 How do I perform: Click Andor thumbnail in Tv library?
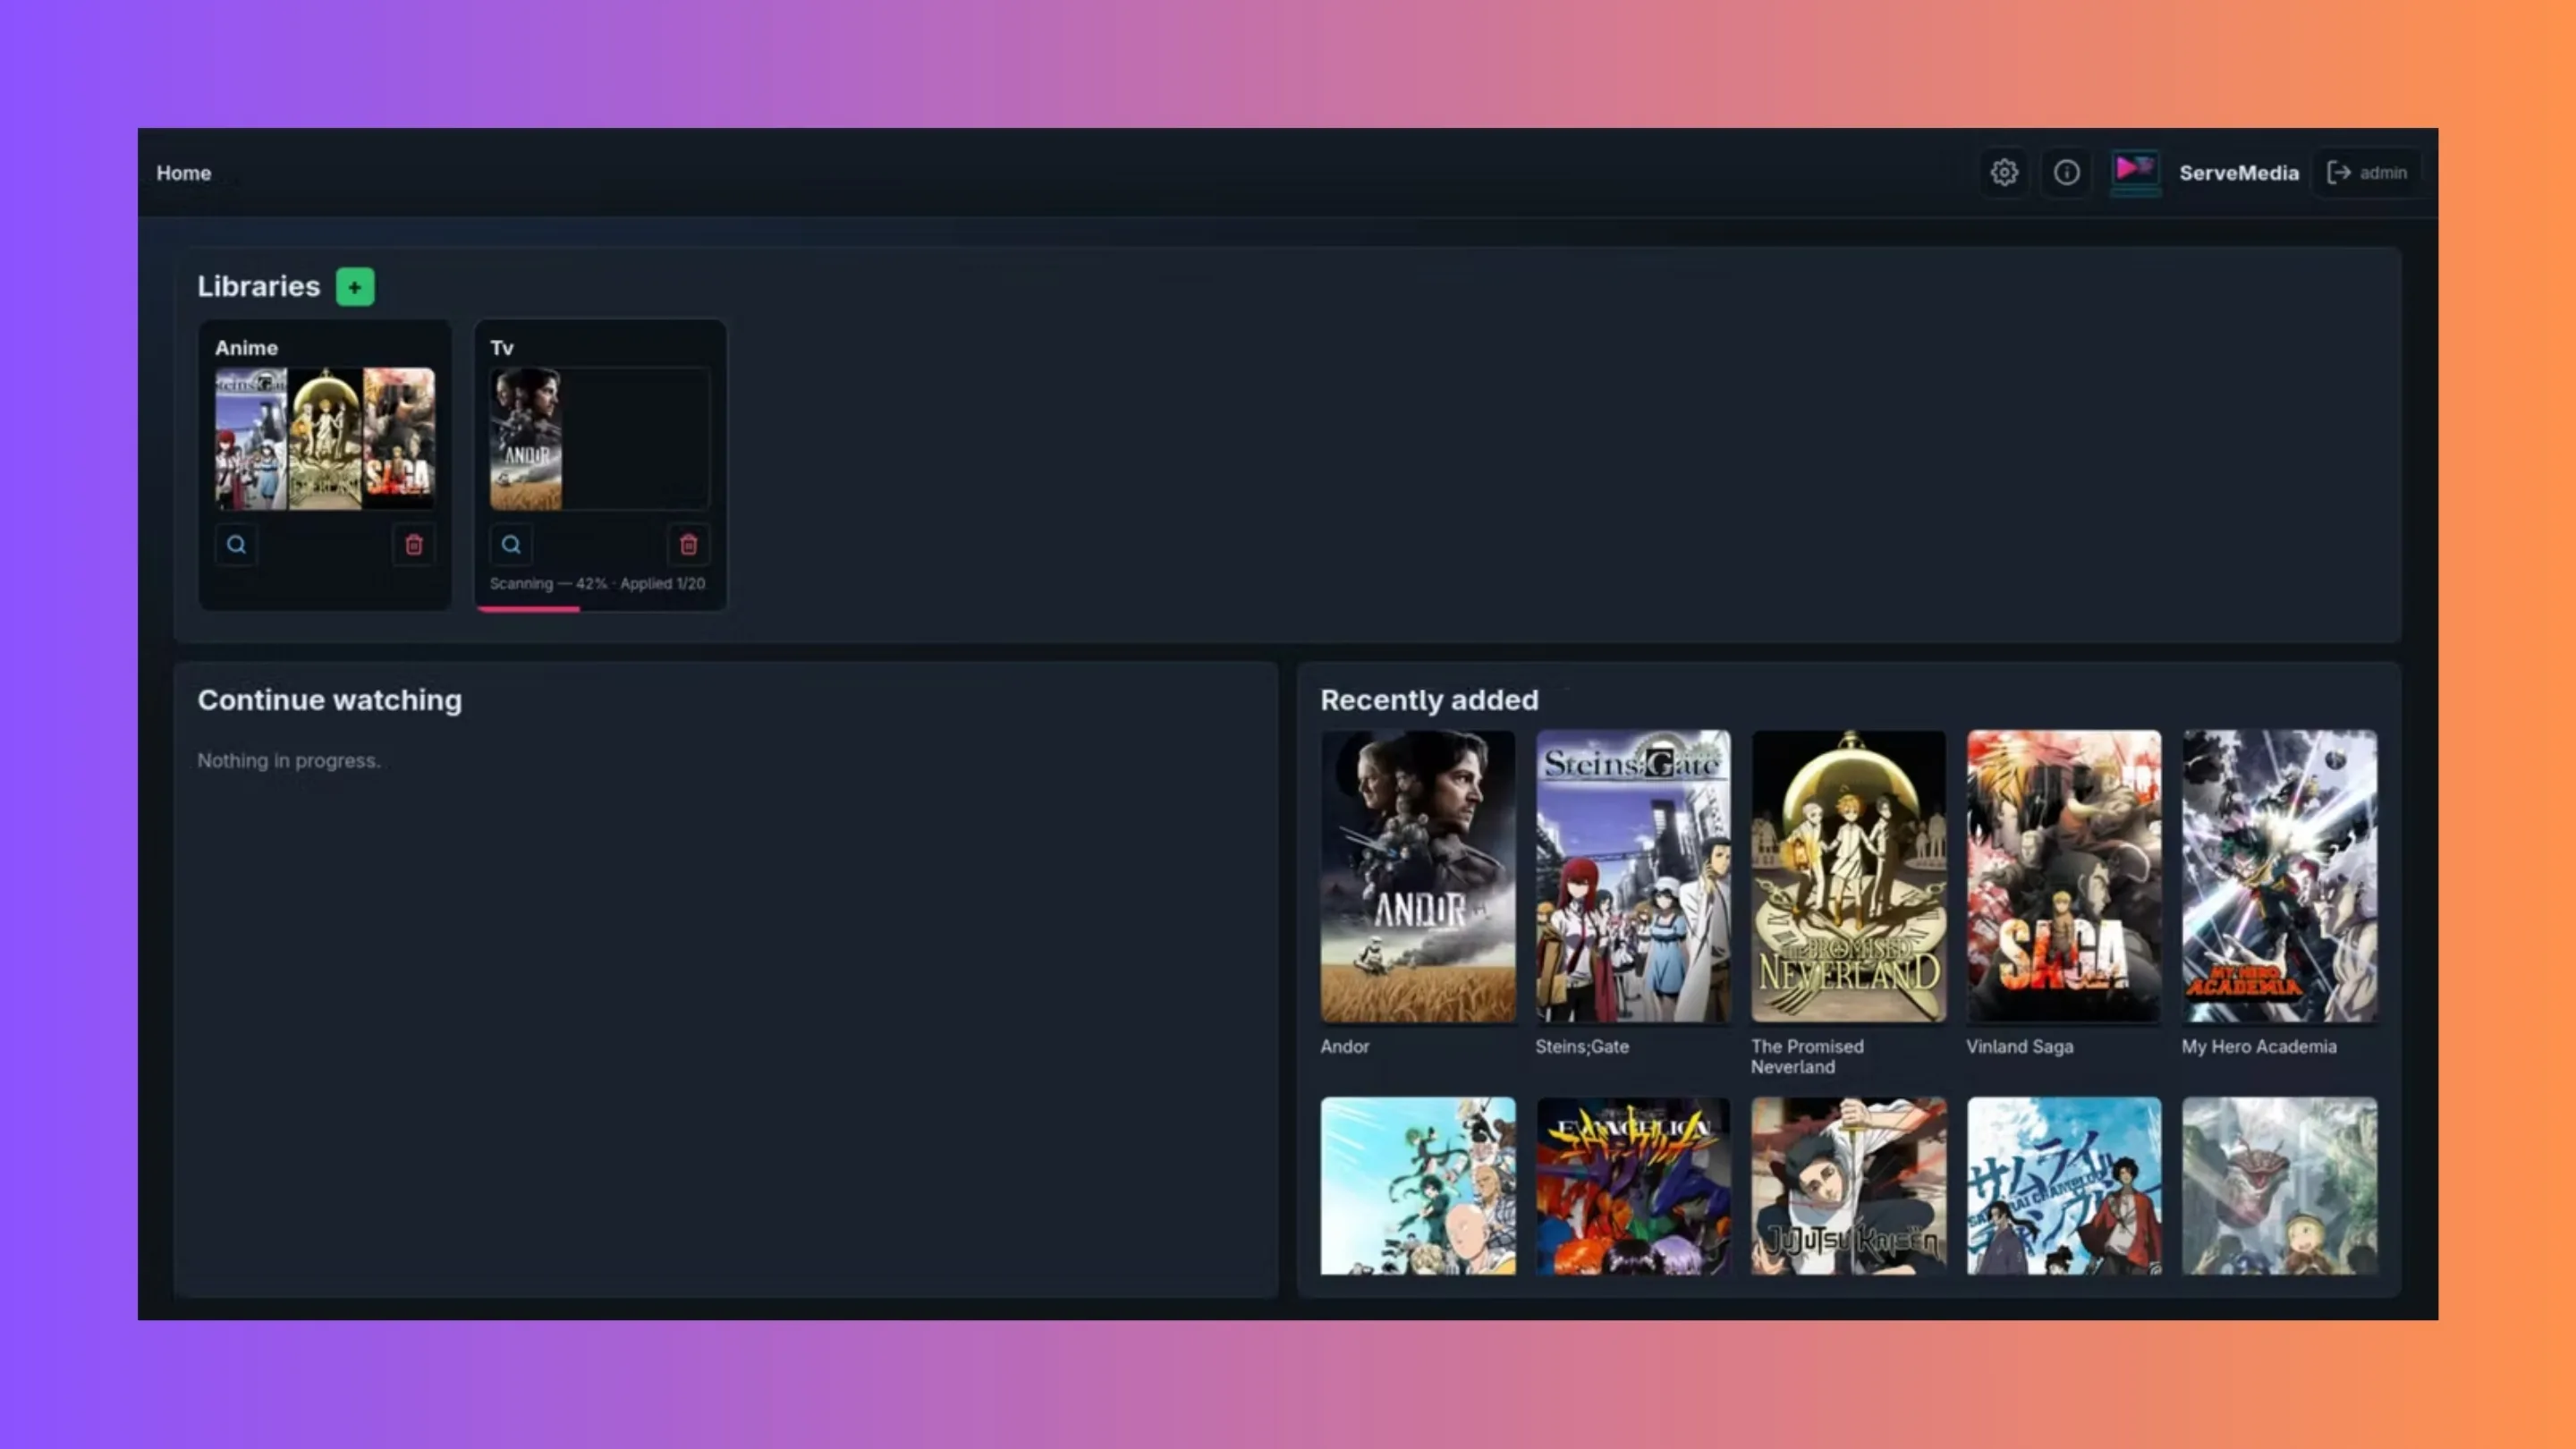click(x=526, y=439)
